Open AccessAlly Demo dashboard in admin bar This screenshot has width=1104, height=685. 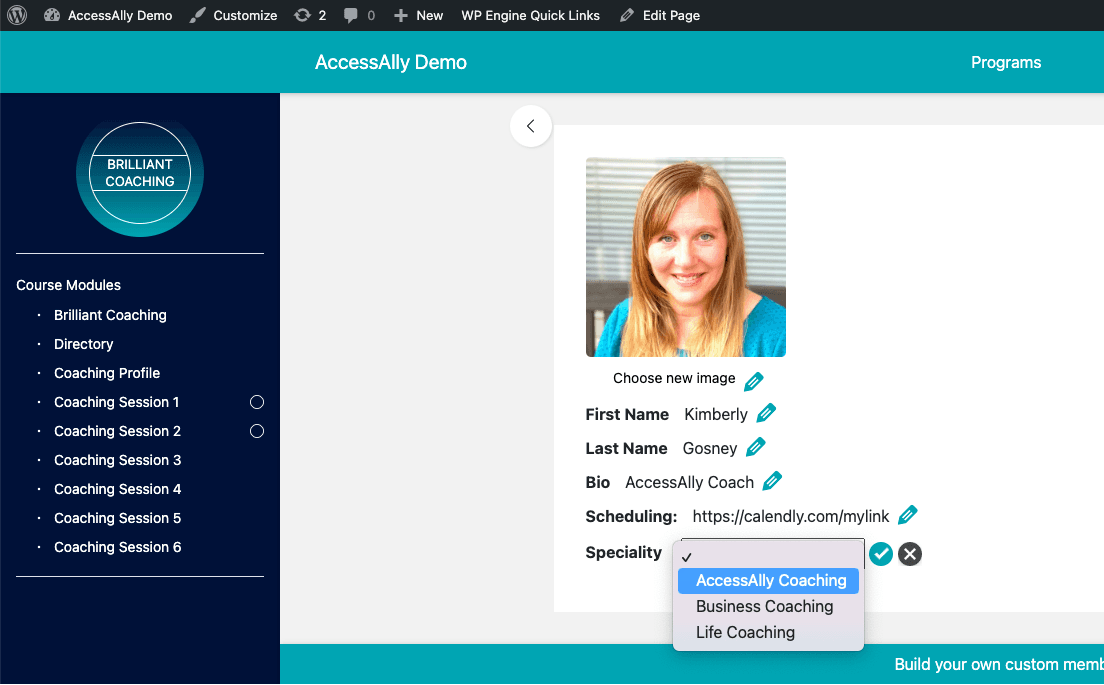[x=108, y=15]
